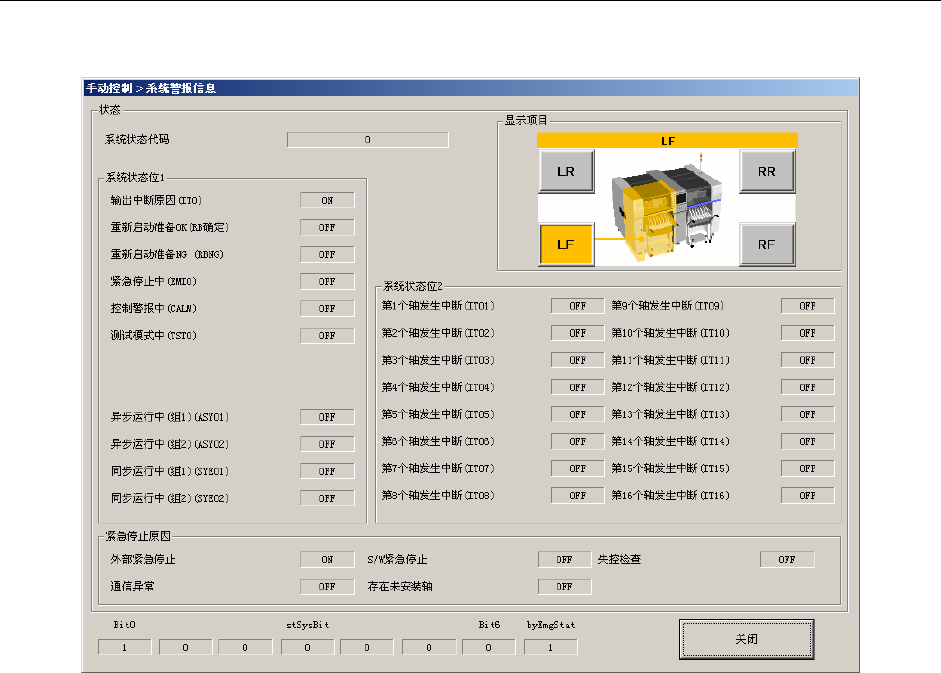
Task: Select the RR machine position button
Action: 767,171
